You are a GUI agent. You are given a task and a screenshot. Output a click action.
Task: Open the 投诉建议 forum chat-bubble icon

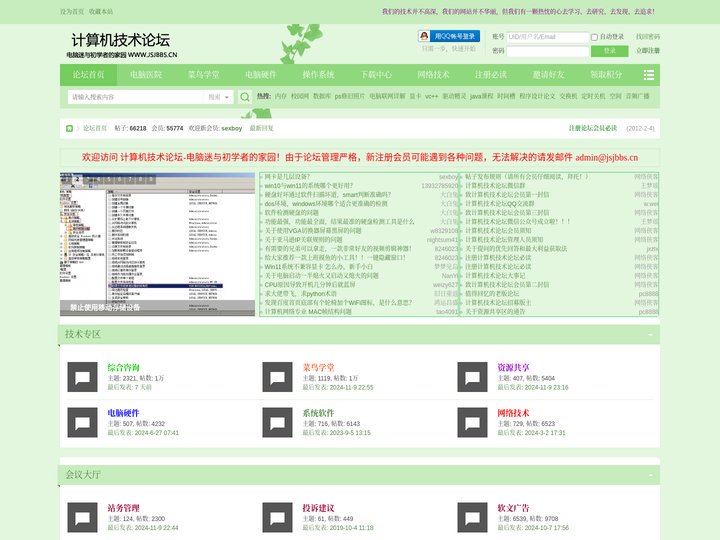pyautogui.click(x=277, y=518)
